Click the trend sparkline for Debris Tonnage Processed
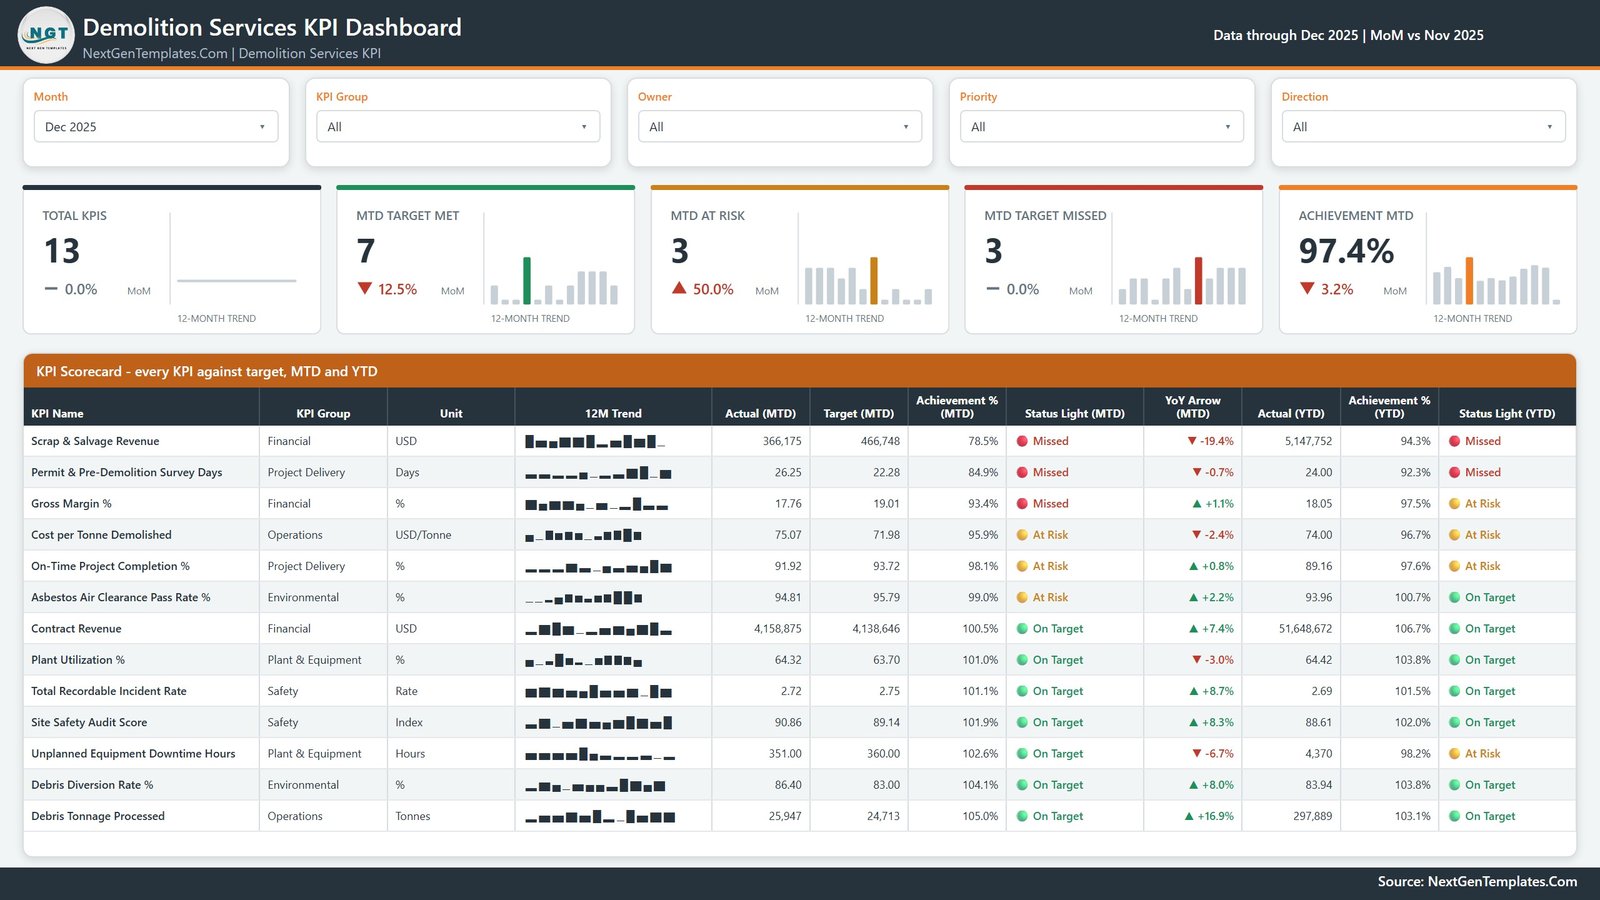The image size is (1600, 900). (x=600, y=816)
